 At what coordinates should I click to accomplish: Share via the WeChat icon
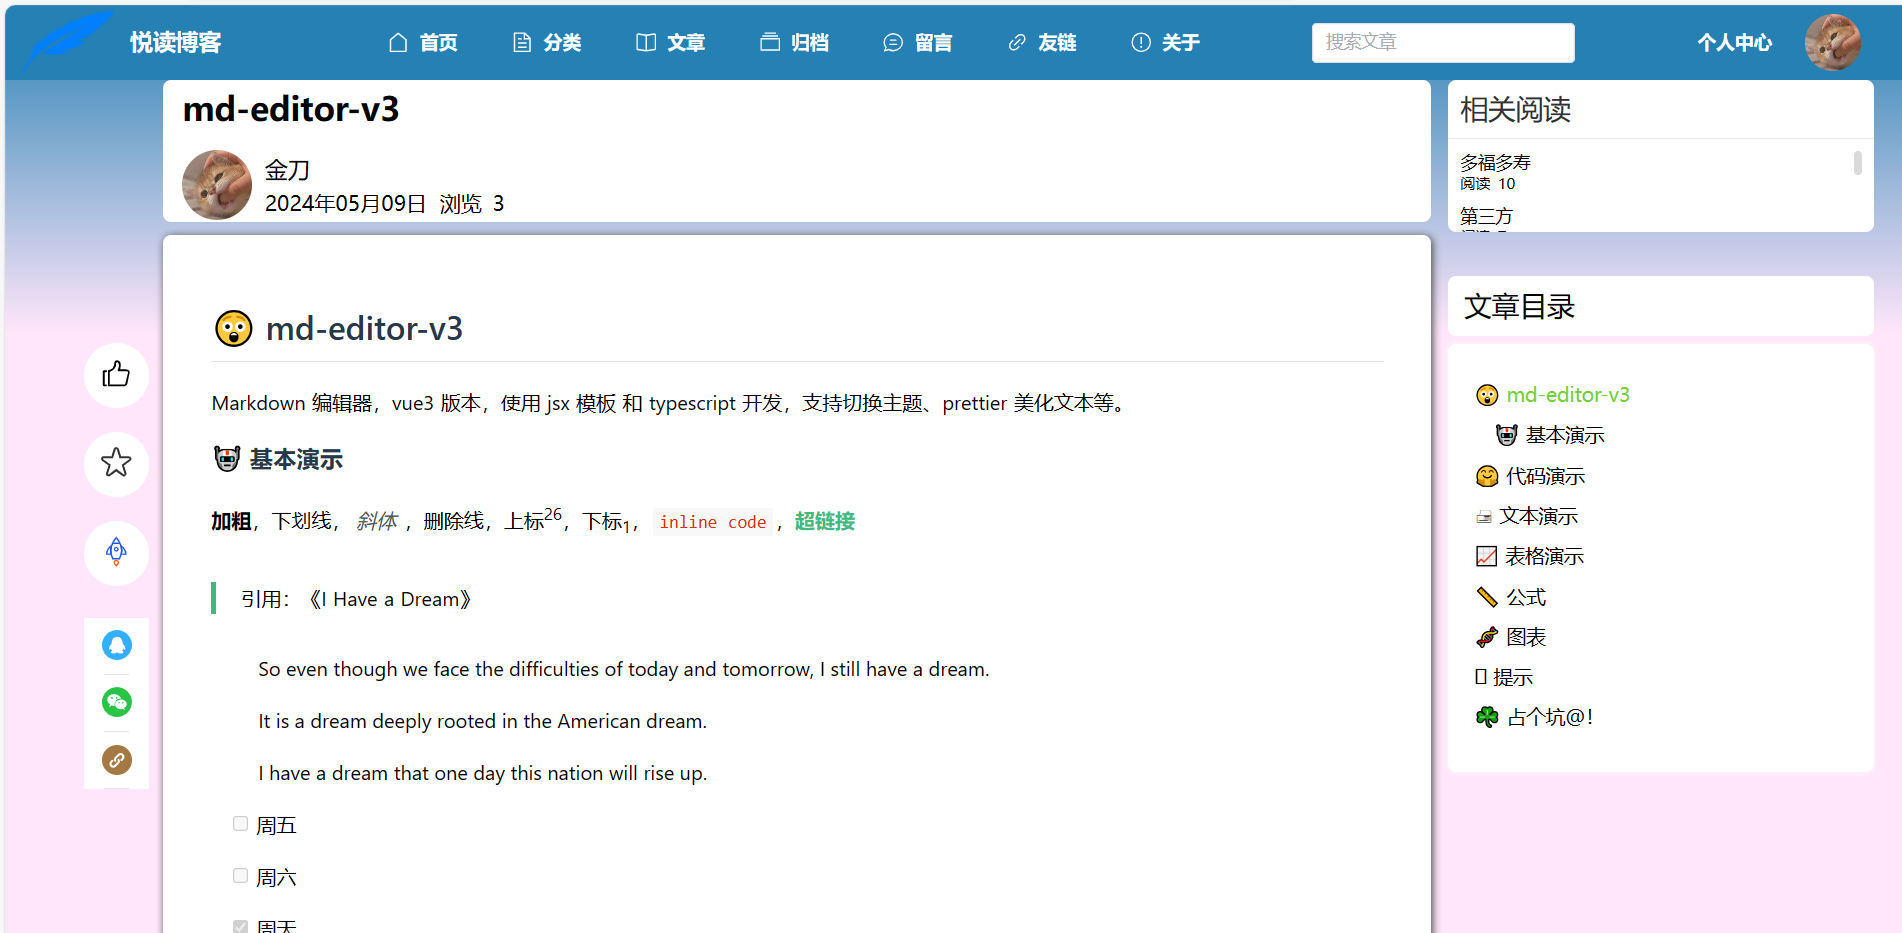117,702
